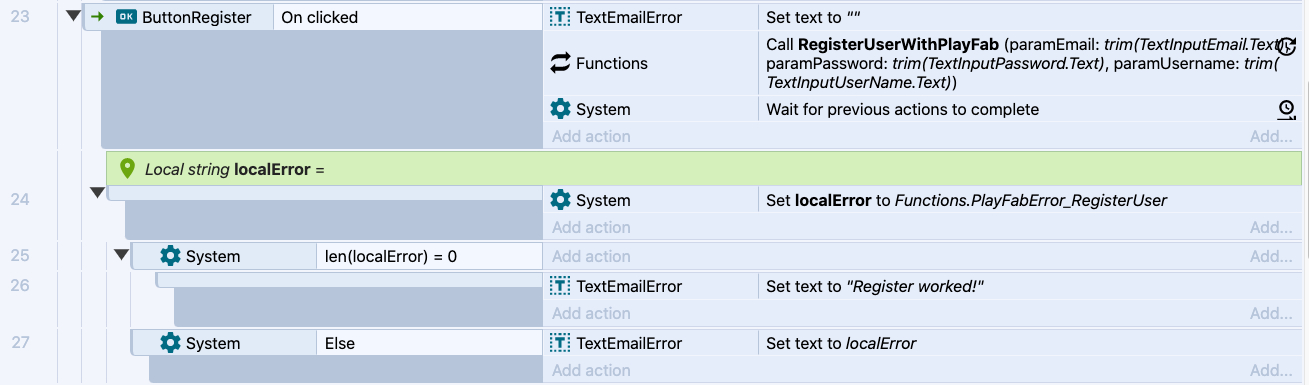Click Add... link in event 25 row
The width and height of the screenshot is (1309, 385).
tap(1271, 256)
